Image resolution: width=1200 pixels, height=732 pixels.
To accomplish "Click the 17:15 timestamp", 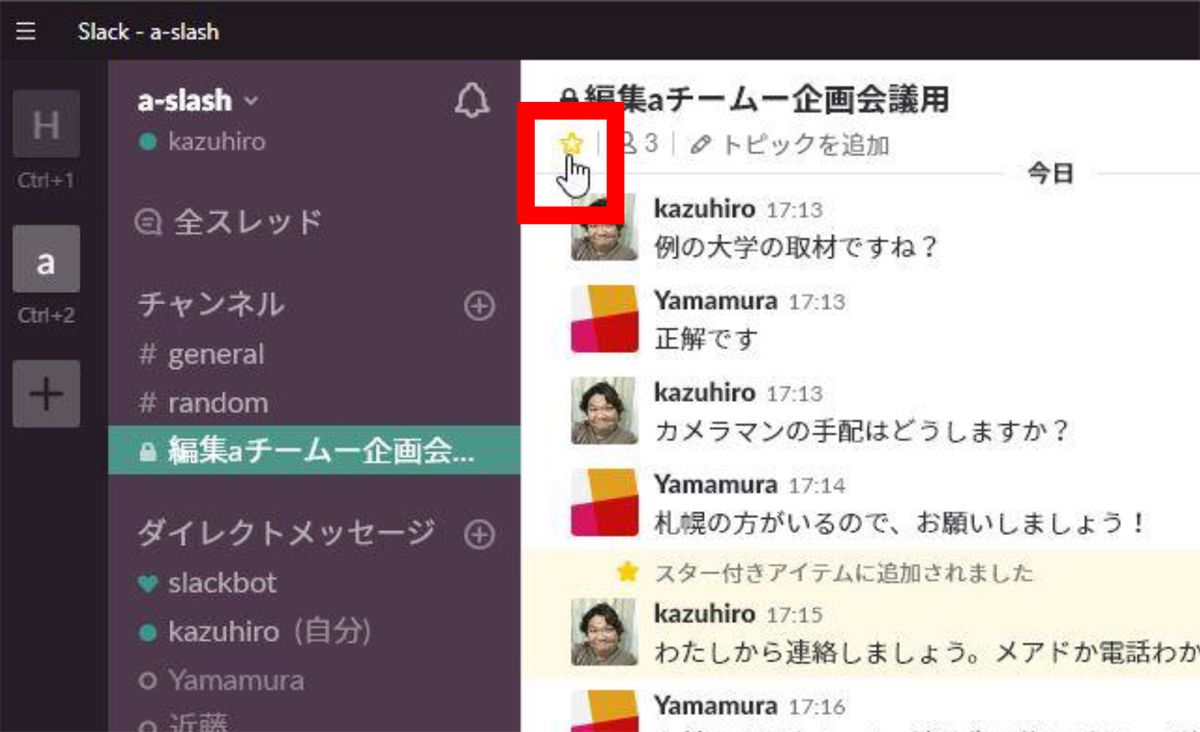I will pos(793,615).
